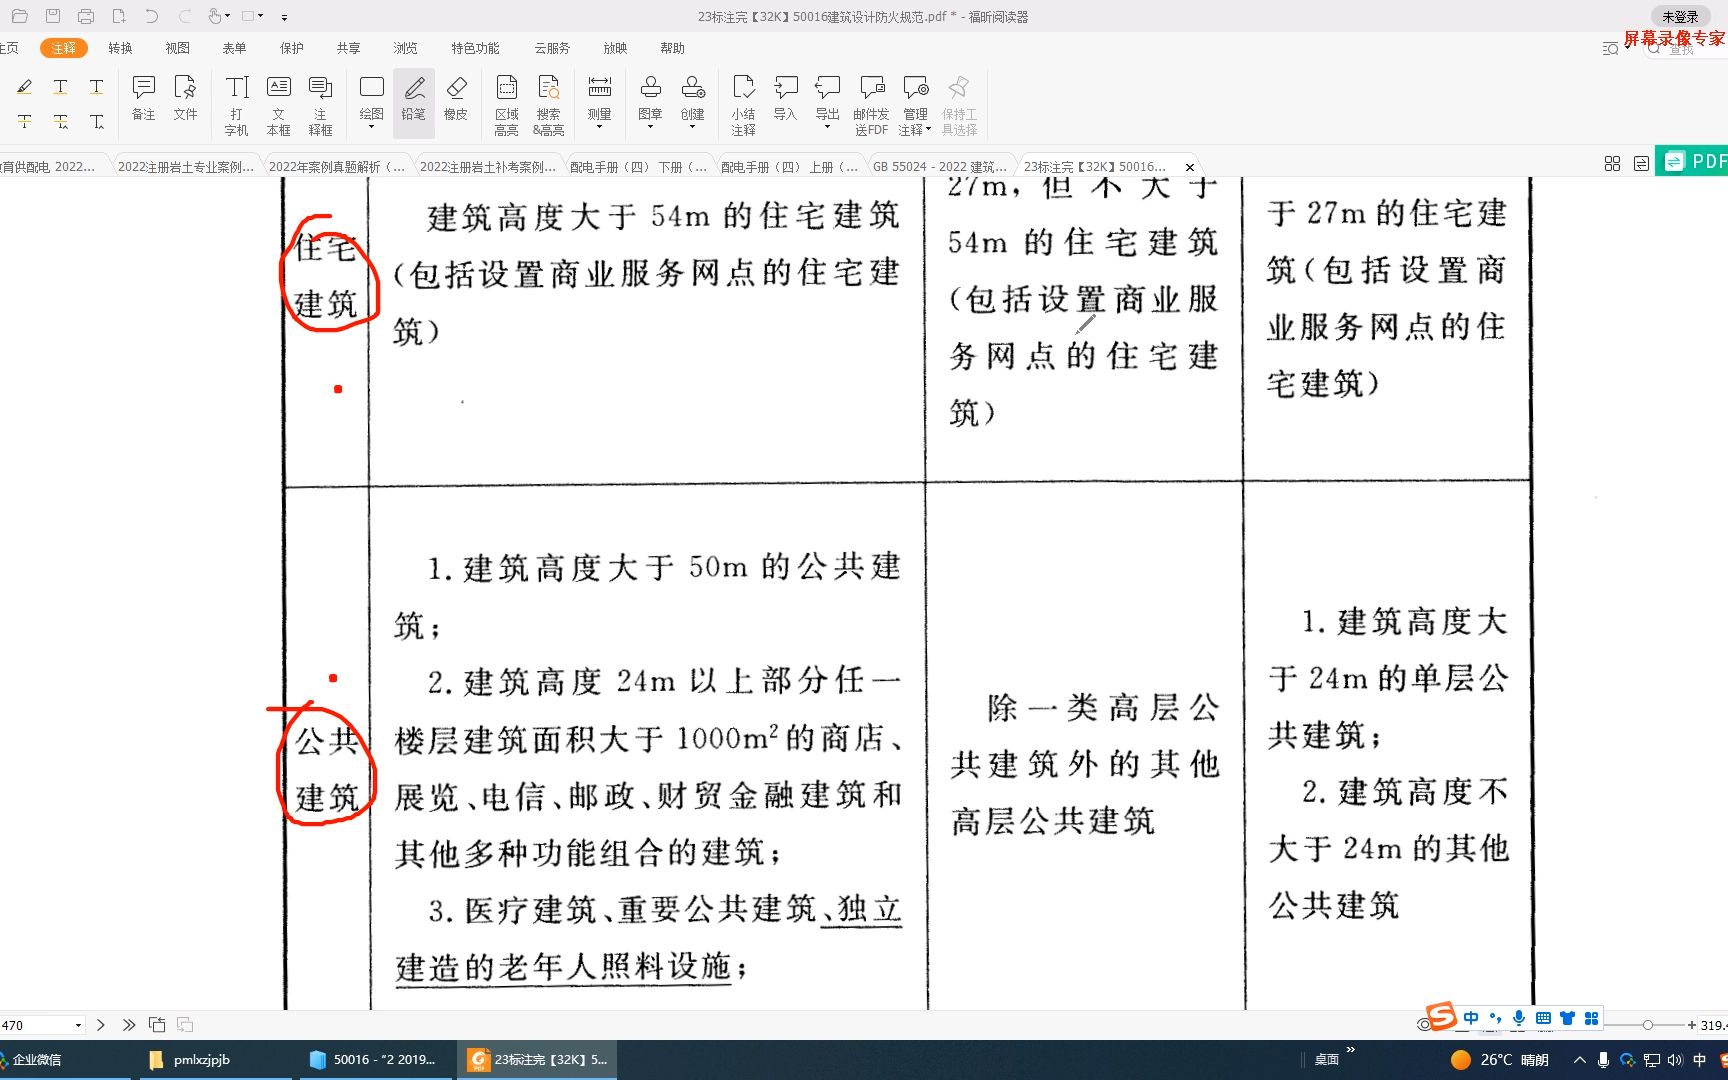Move the zoom slider handle
The height and width of the screenshot is (1080, 1728).
1647,1025
